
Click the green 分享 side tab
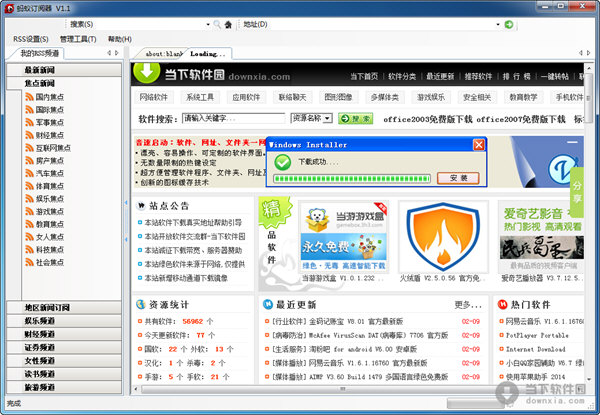577,192
